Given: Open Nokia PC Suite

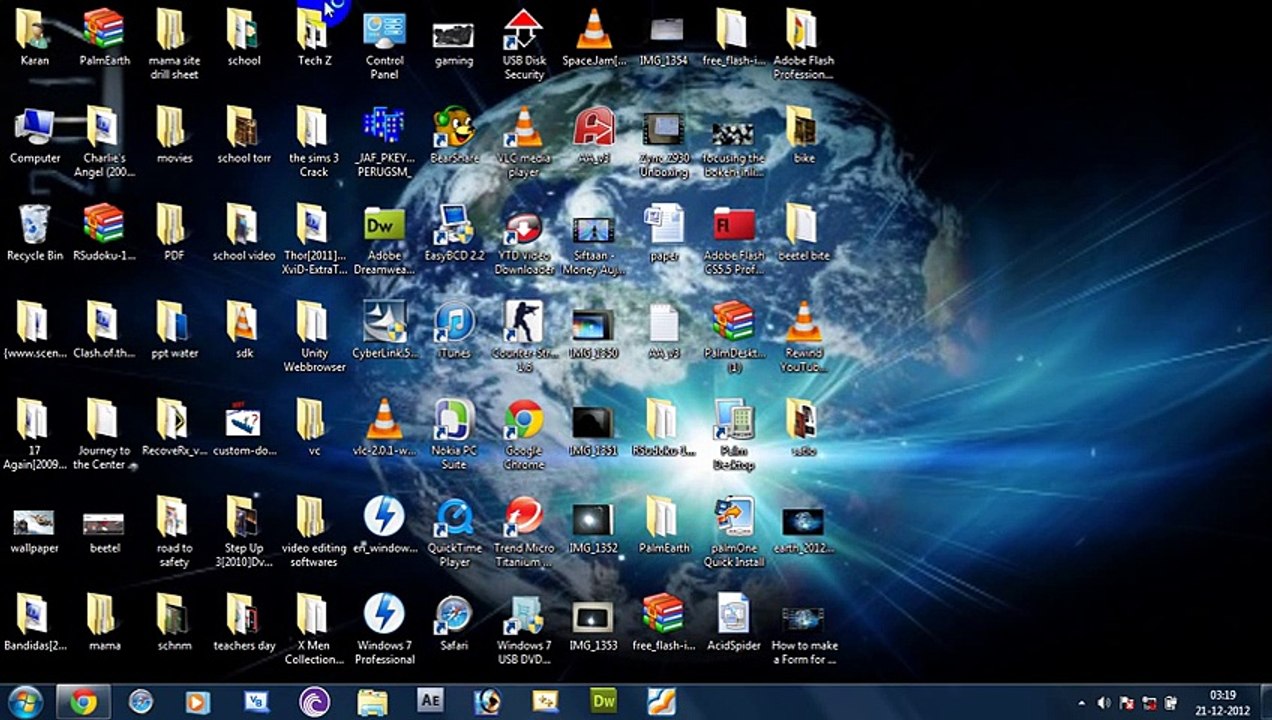Looking at the screenshot, I should tap(454, 435).
